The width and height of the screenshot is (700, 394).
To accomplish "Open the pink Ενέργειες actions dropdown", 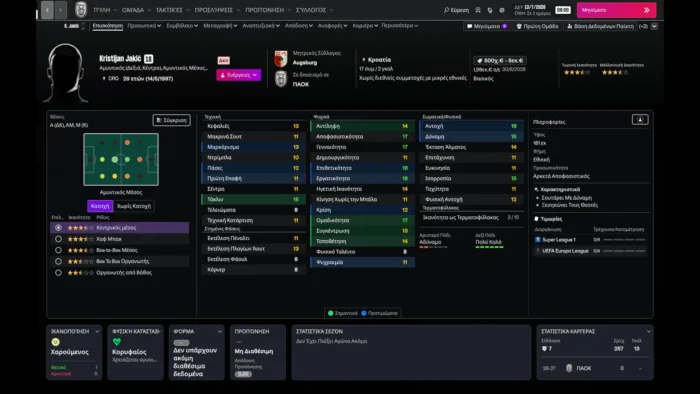I will pos(238,75).
